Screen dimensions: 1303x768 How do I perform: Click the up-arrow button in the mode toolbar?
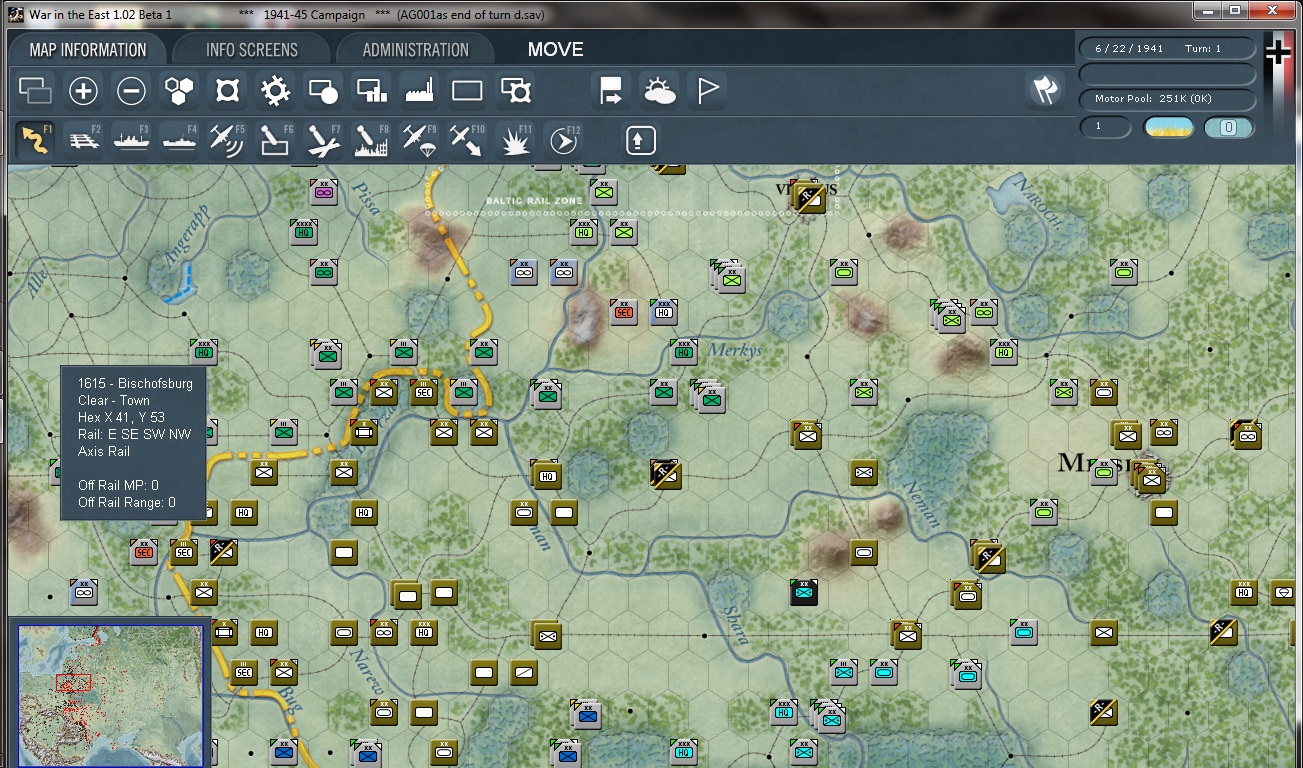640,140
